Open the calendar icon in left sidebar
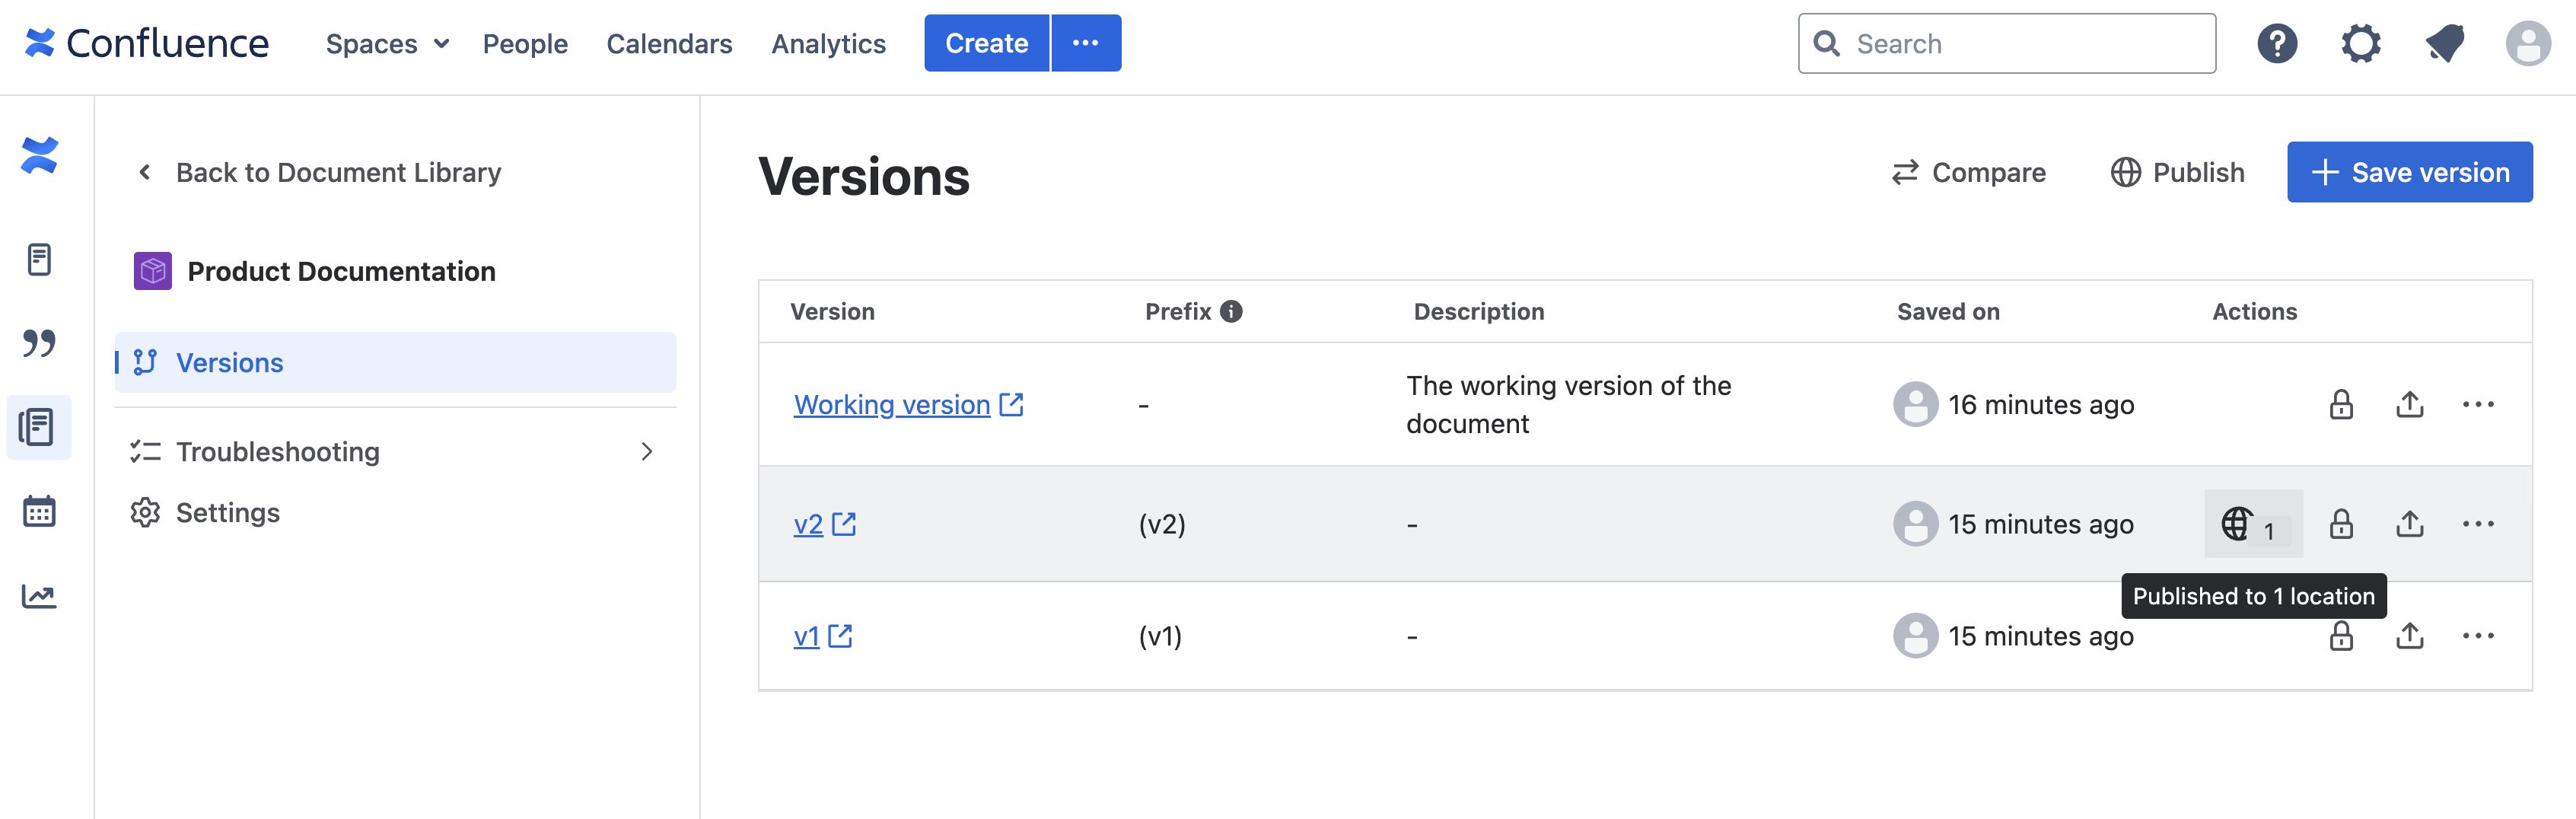 click(39, 511)
